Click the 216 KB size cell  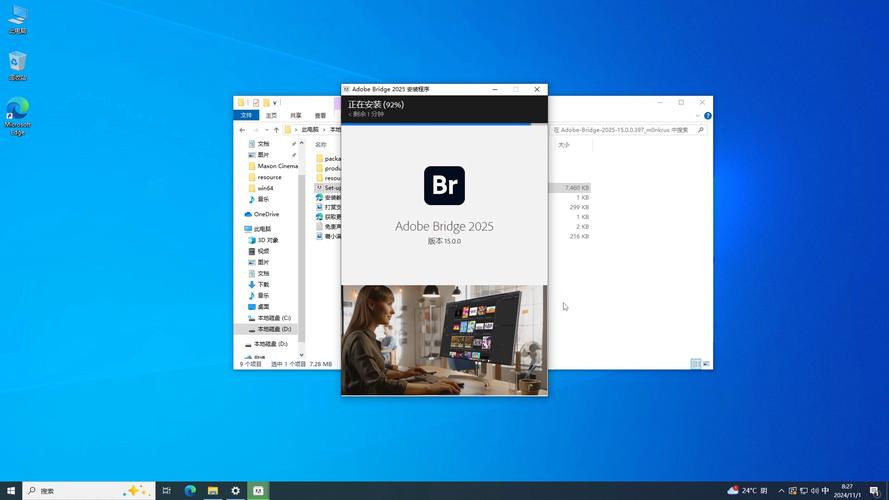click(579, 236)
